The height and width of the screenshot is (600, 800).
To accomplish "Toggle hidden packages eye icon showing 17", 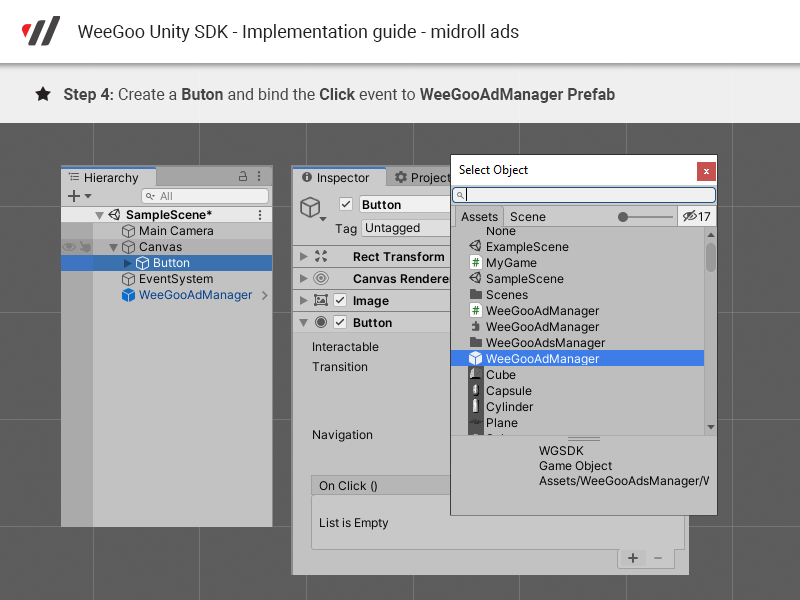I will pyautogui.click(x=696, y=216).
